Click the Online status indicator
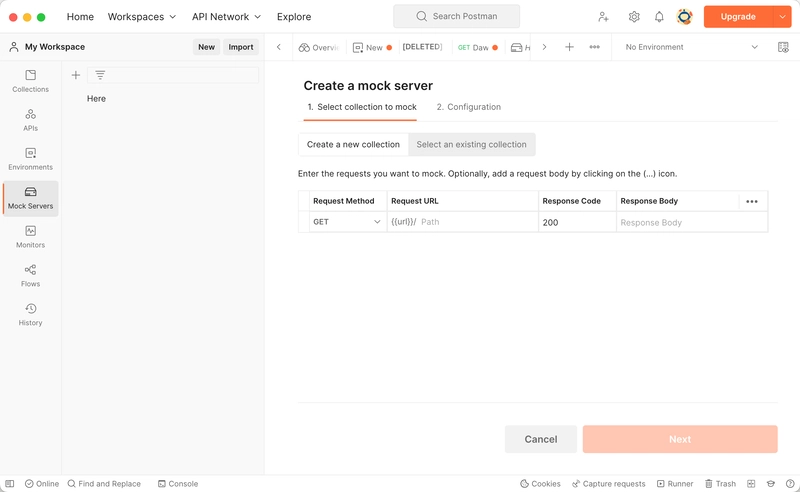The width and height of the screenshot is (800, 492). click(x=42, y=484)
